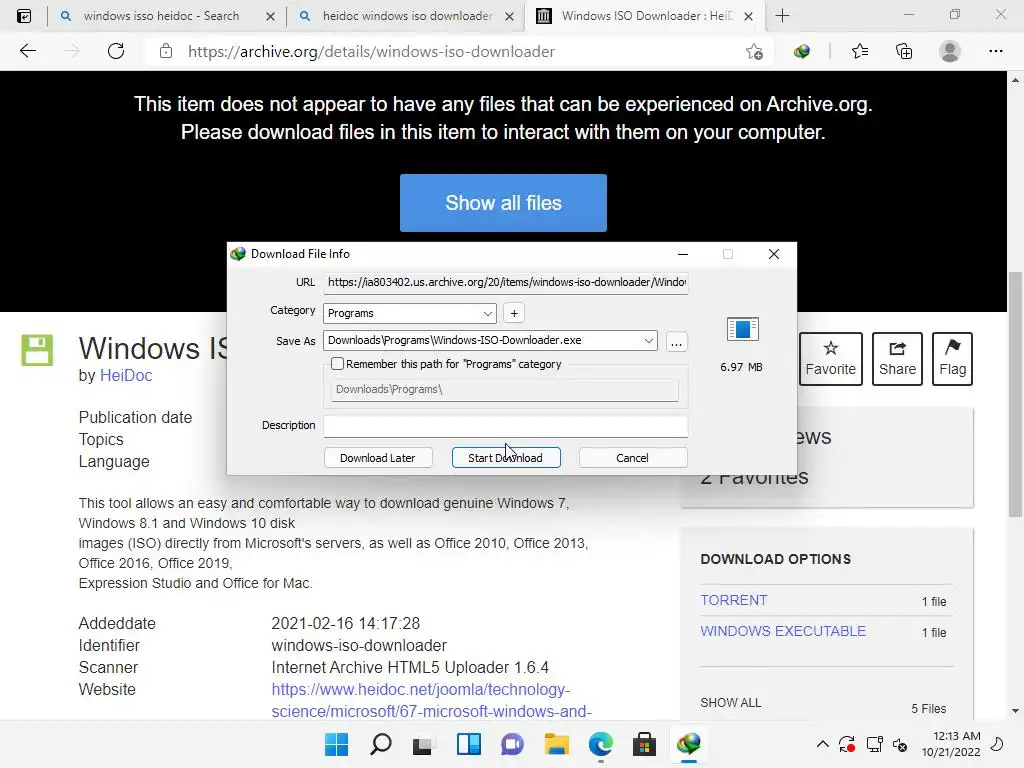Open Internet Download Manager on taskbar
The height and width of the screenshot is (768, 1024).
[688, 744]
